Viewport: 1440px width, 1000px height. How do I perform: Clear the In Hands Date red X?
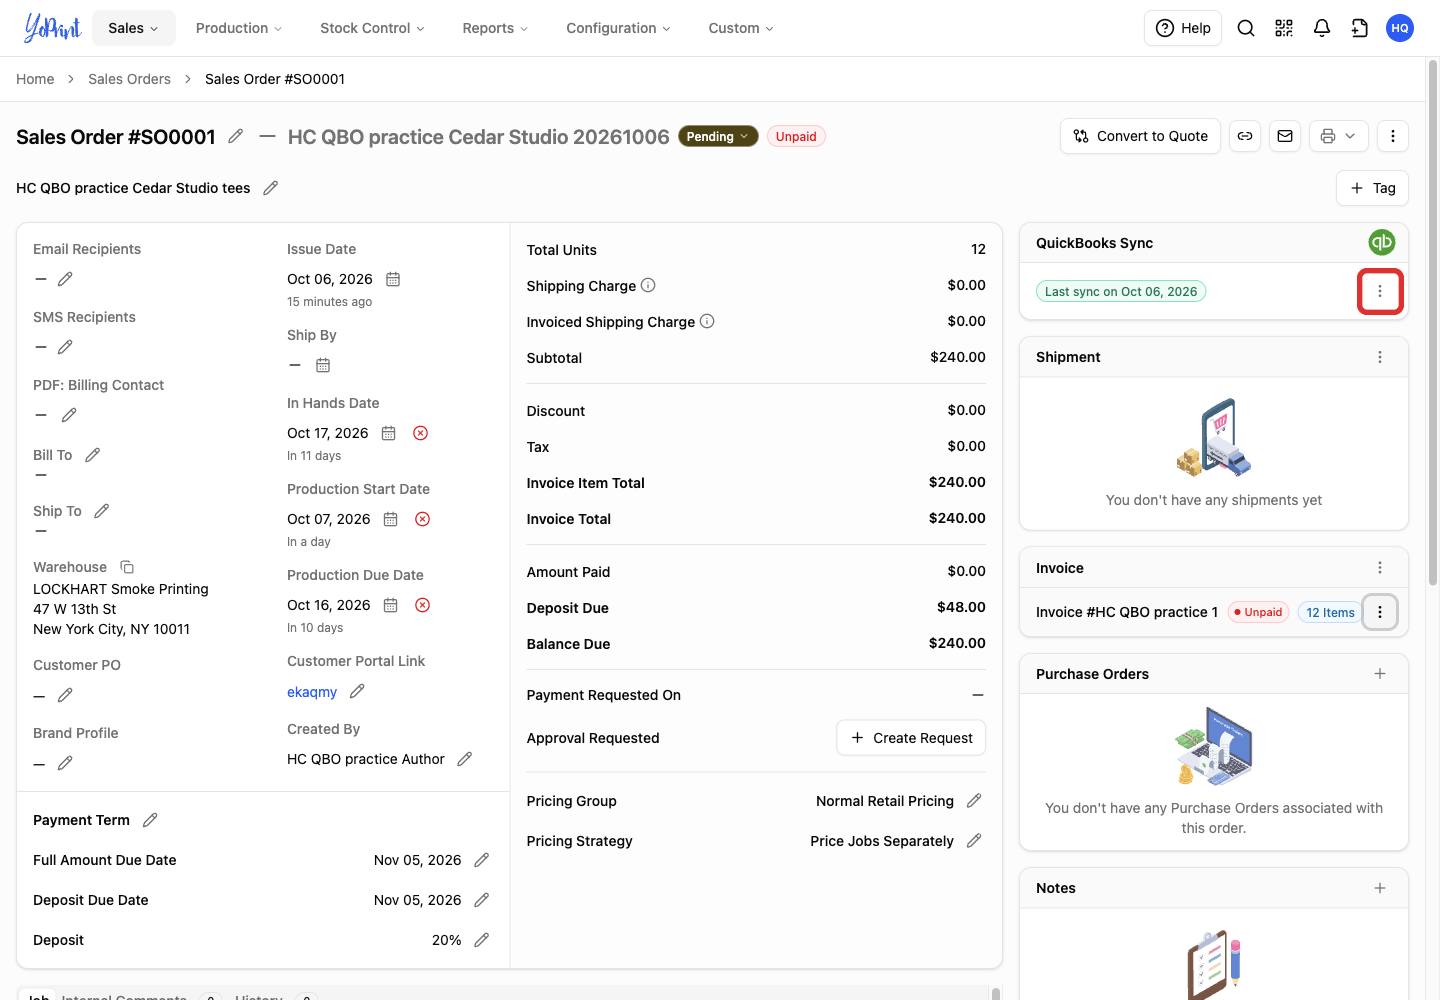[x=421, y=433]
